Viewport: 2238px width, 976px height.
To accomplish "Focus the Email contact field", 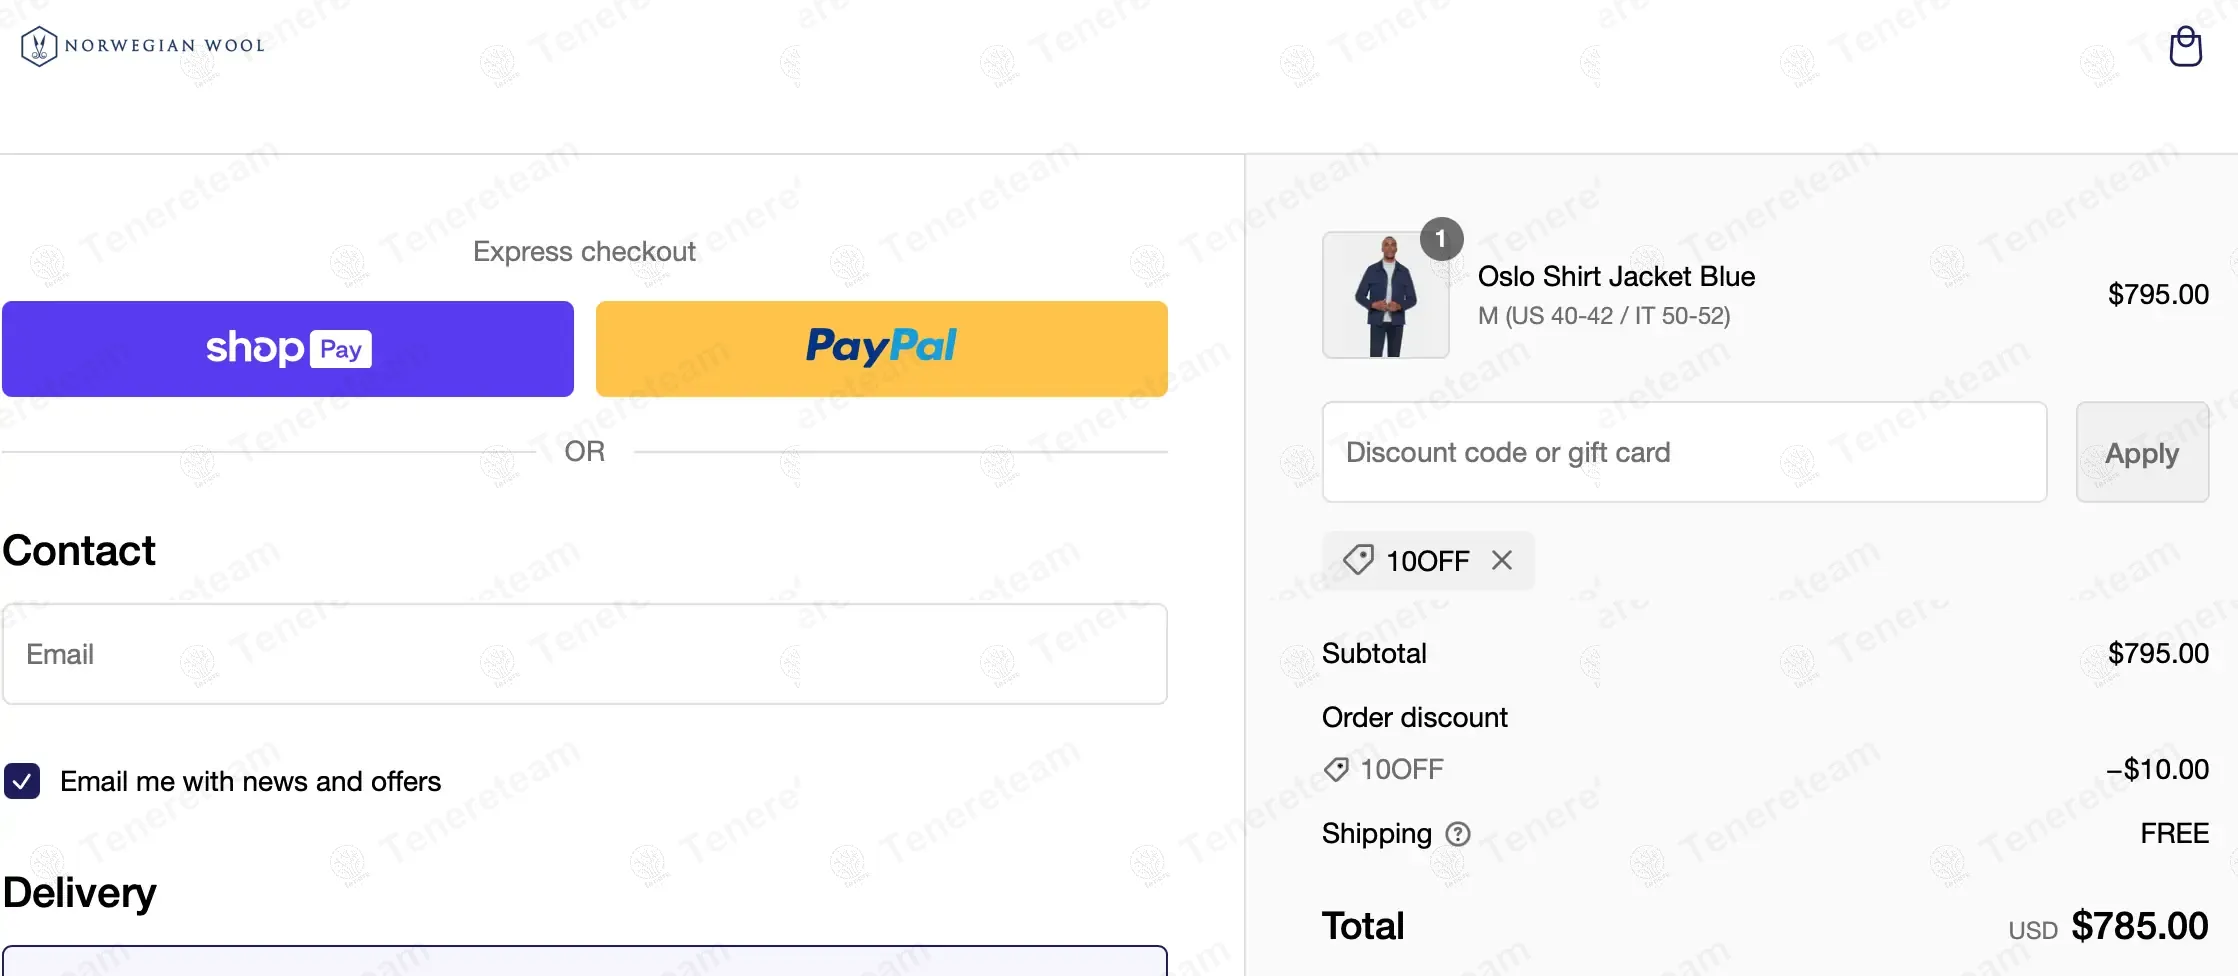I will pos(584,654).
